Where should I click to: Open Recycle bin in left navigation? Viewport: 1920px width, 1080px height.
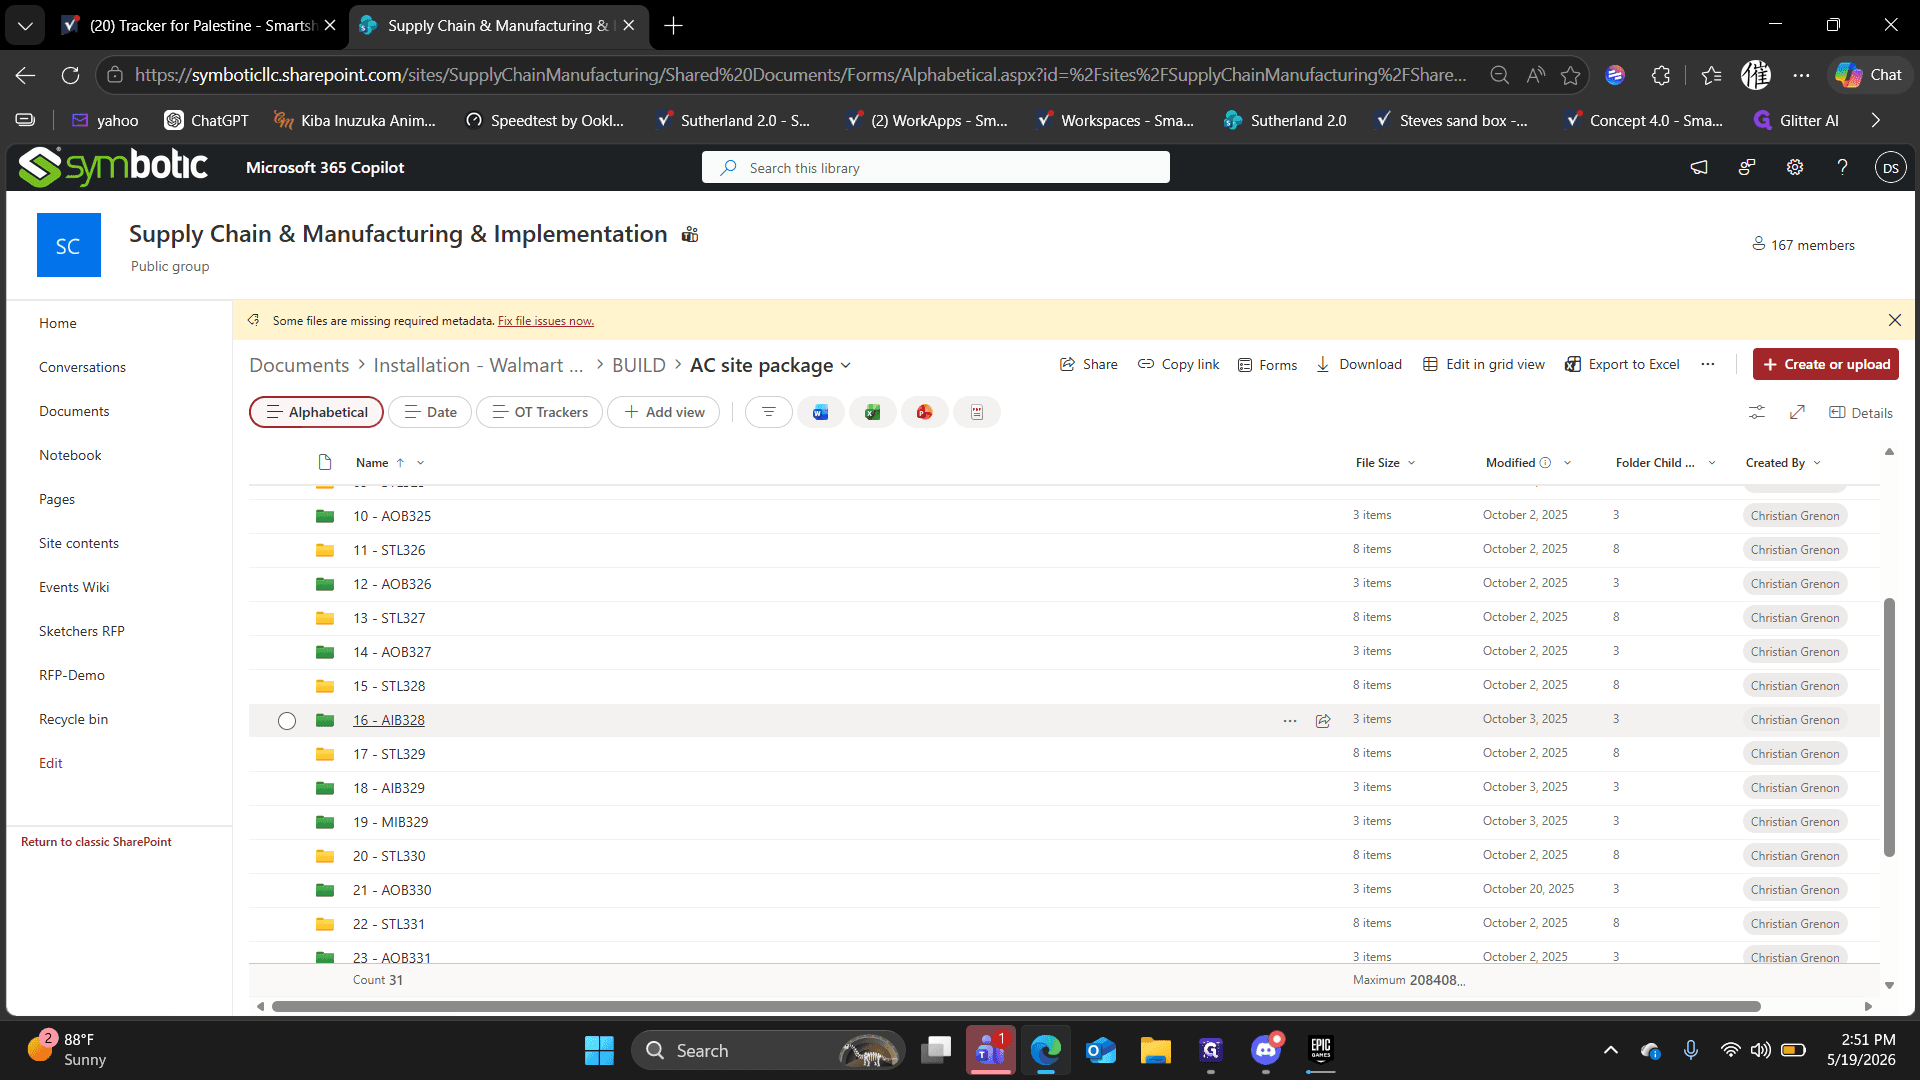(x=73, y=719)
